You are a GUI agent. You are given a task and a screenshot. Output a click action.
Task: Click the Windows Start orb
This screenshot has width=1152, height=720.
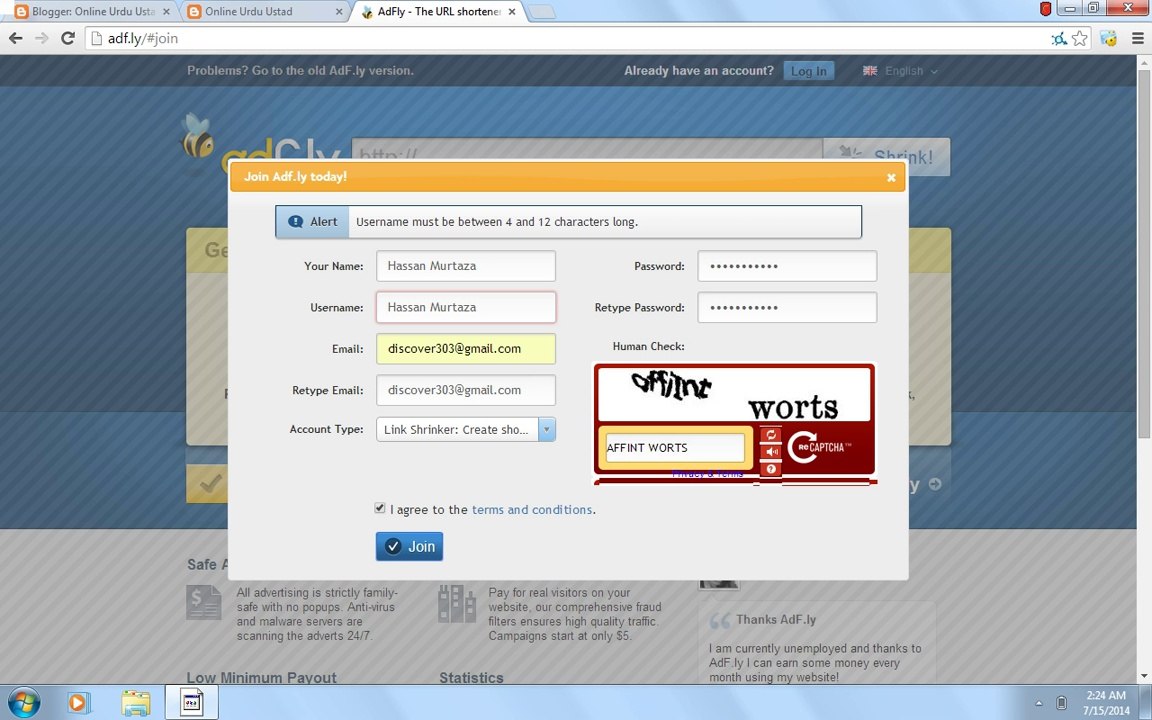pos(23,702)
